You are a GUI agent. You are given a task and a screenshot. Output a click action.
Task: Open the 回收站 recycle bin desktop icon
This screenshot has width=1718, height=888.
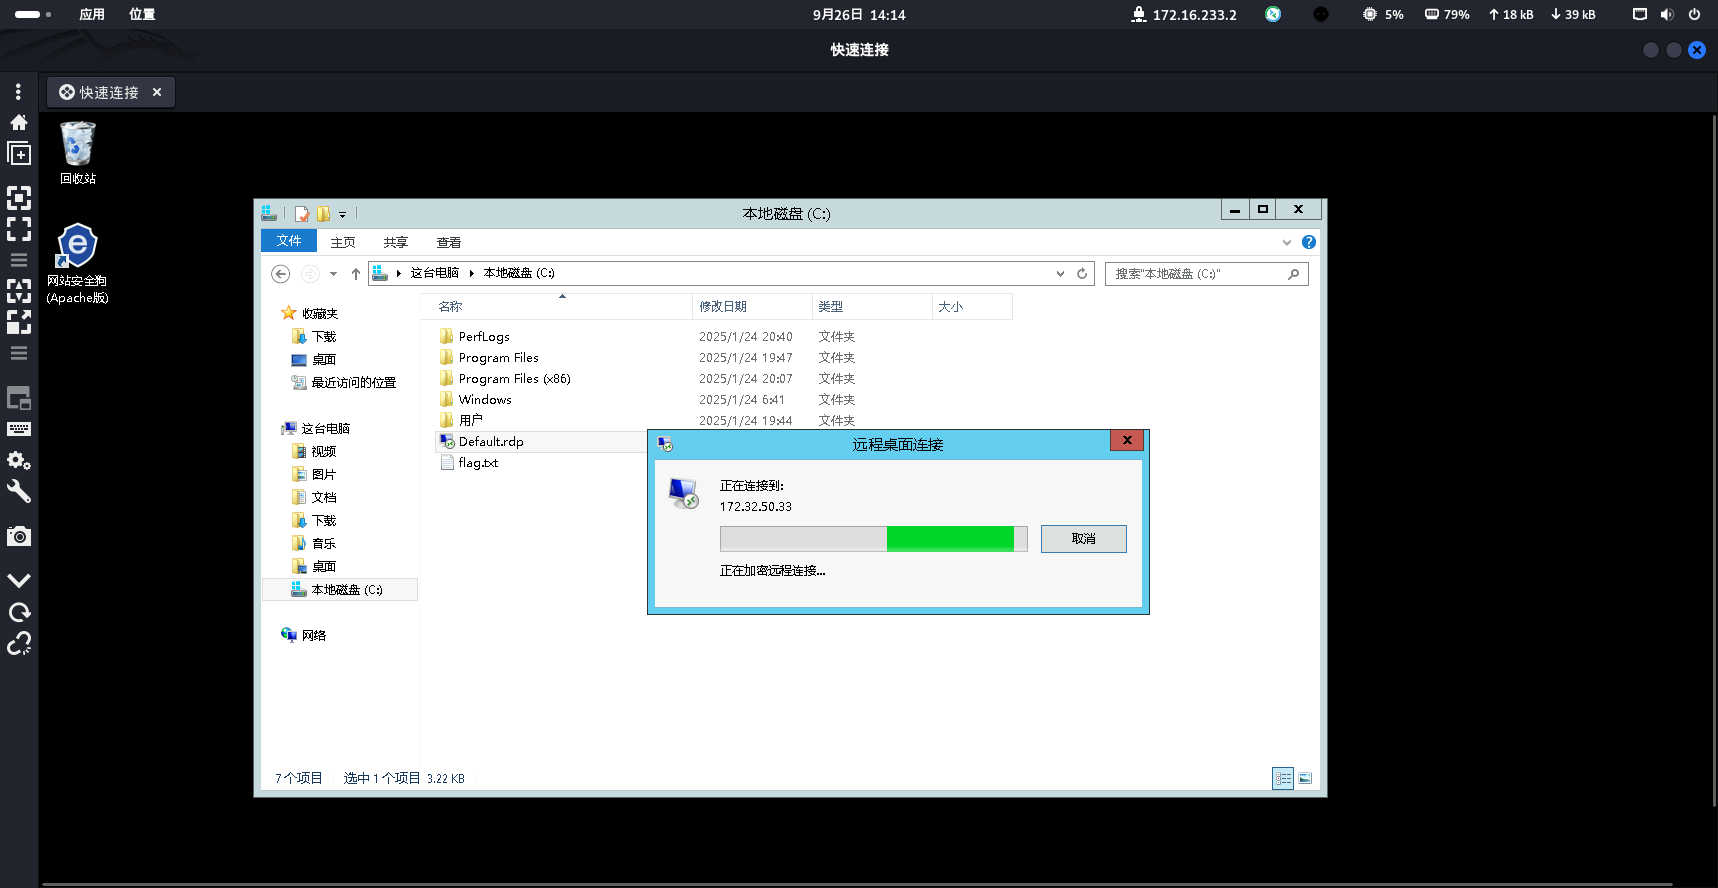[78, 152]
